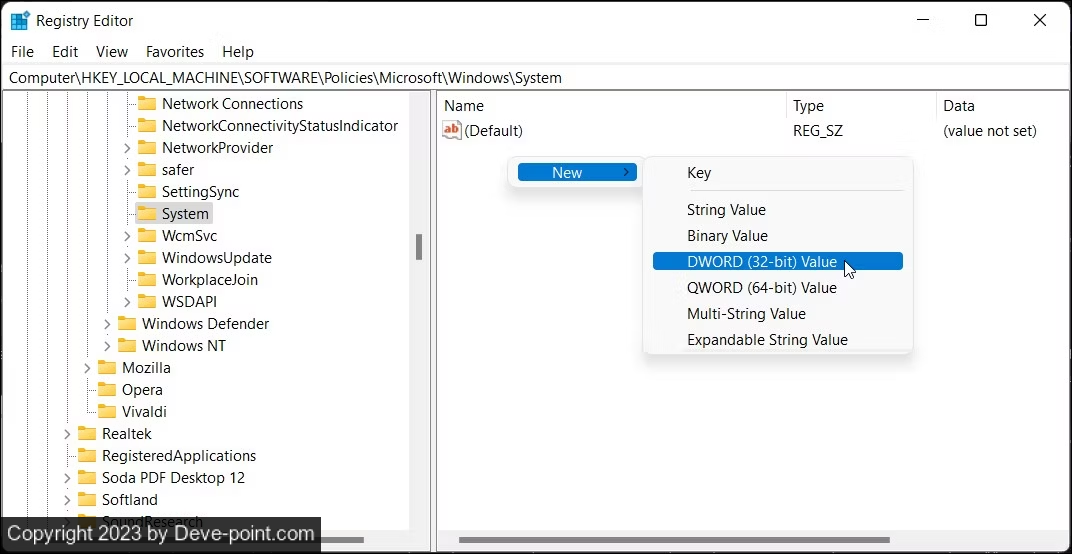Expand the WSDAPI key chevron
Image resolution: width=1072 pixels, height=554 pixels.
127,302
